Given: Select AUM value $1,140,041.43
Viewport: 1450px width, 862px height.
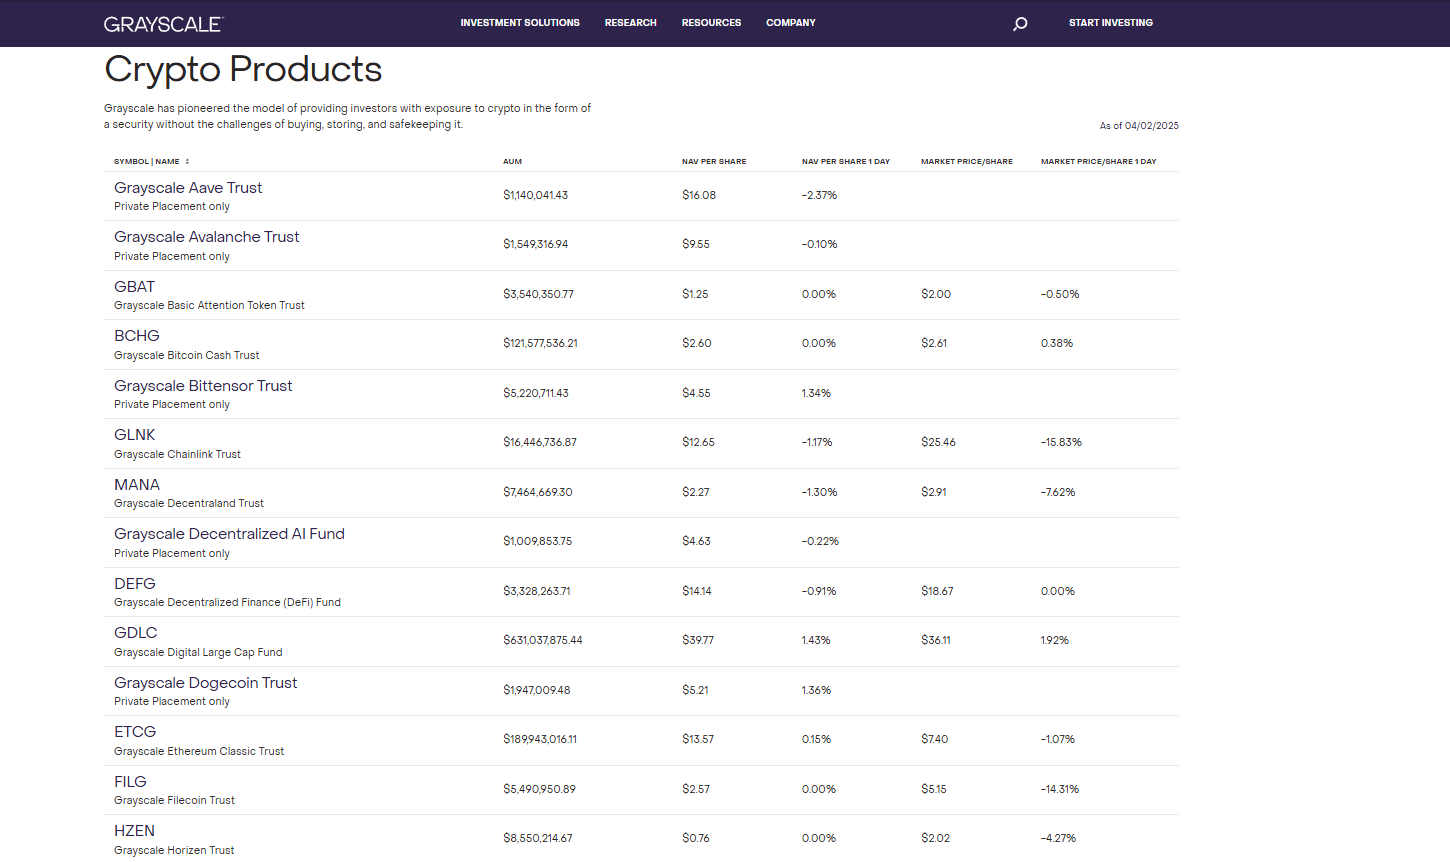Looking at the screenshot, I should click(535, 195).
